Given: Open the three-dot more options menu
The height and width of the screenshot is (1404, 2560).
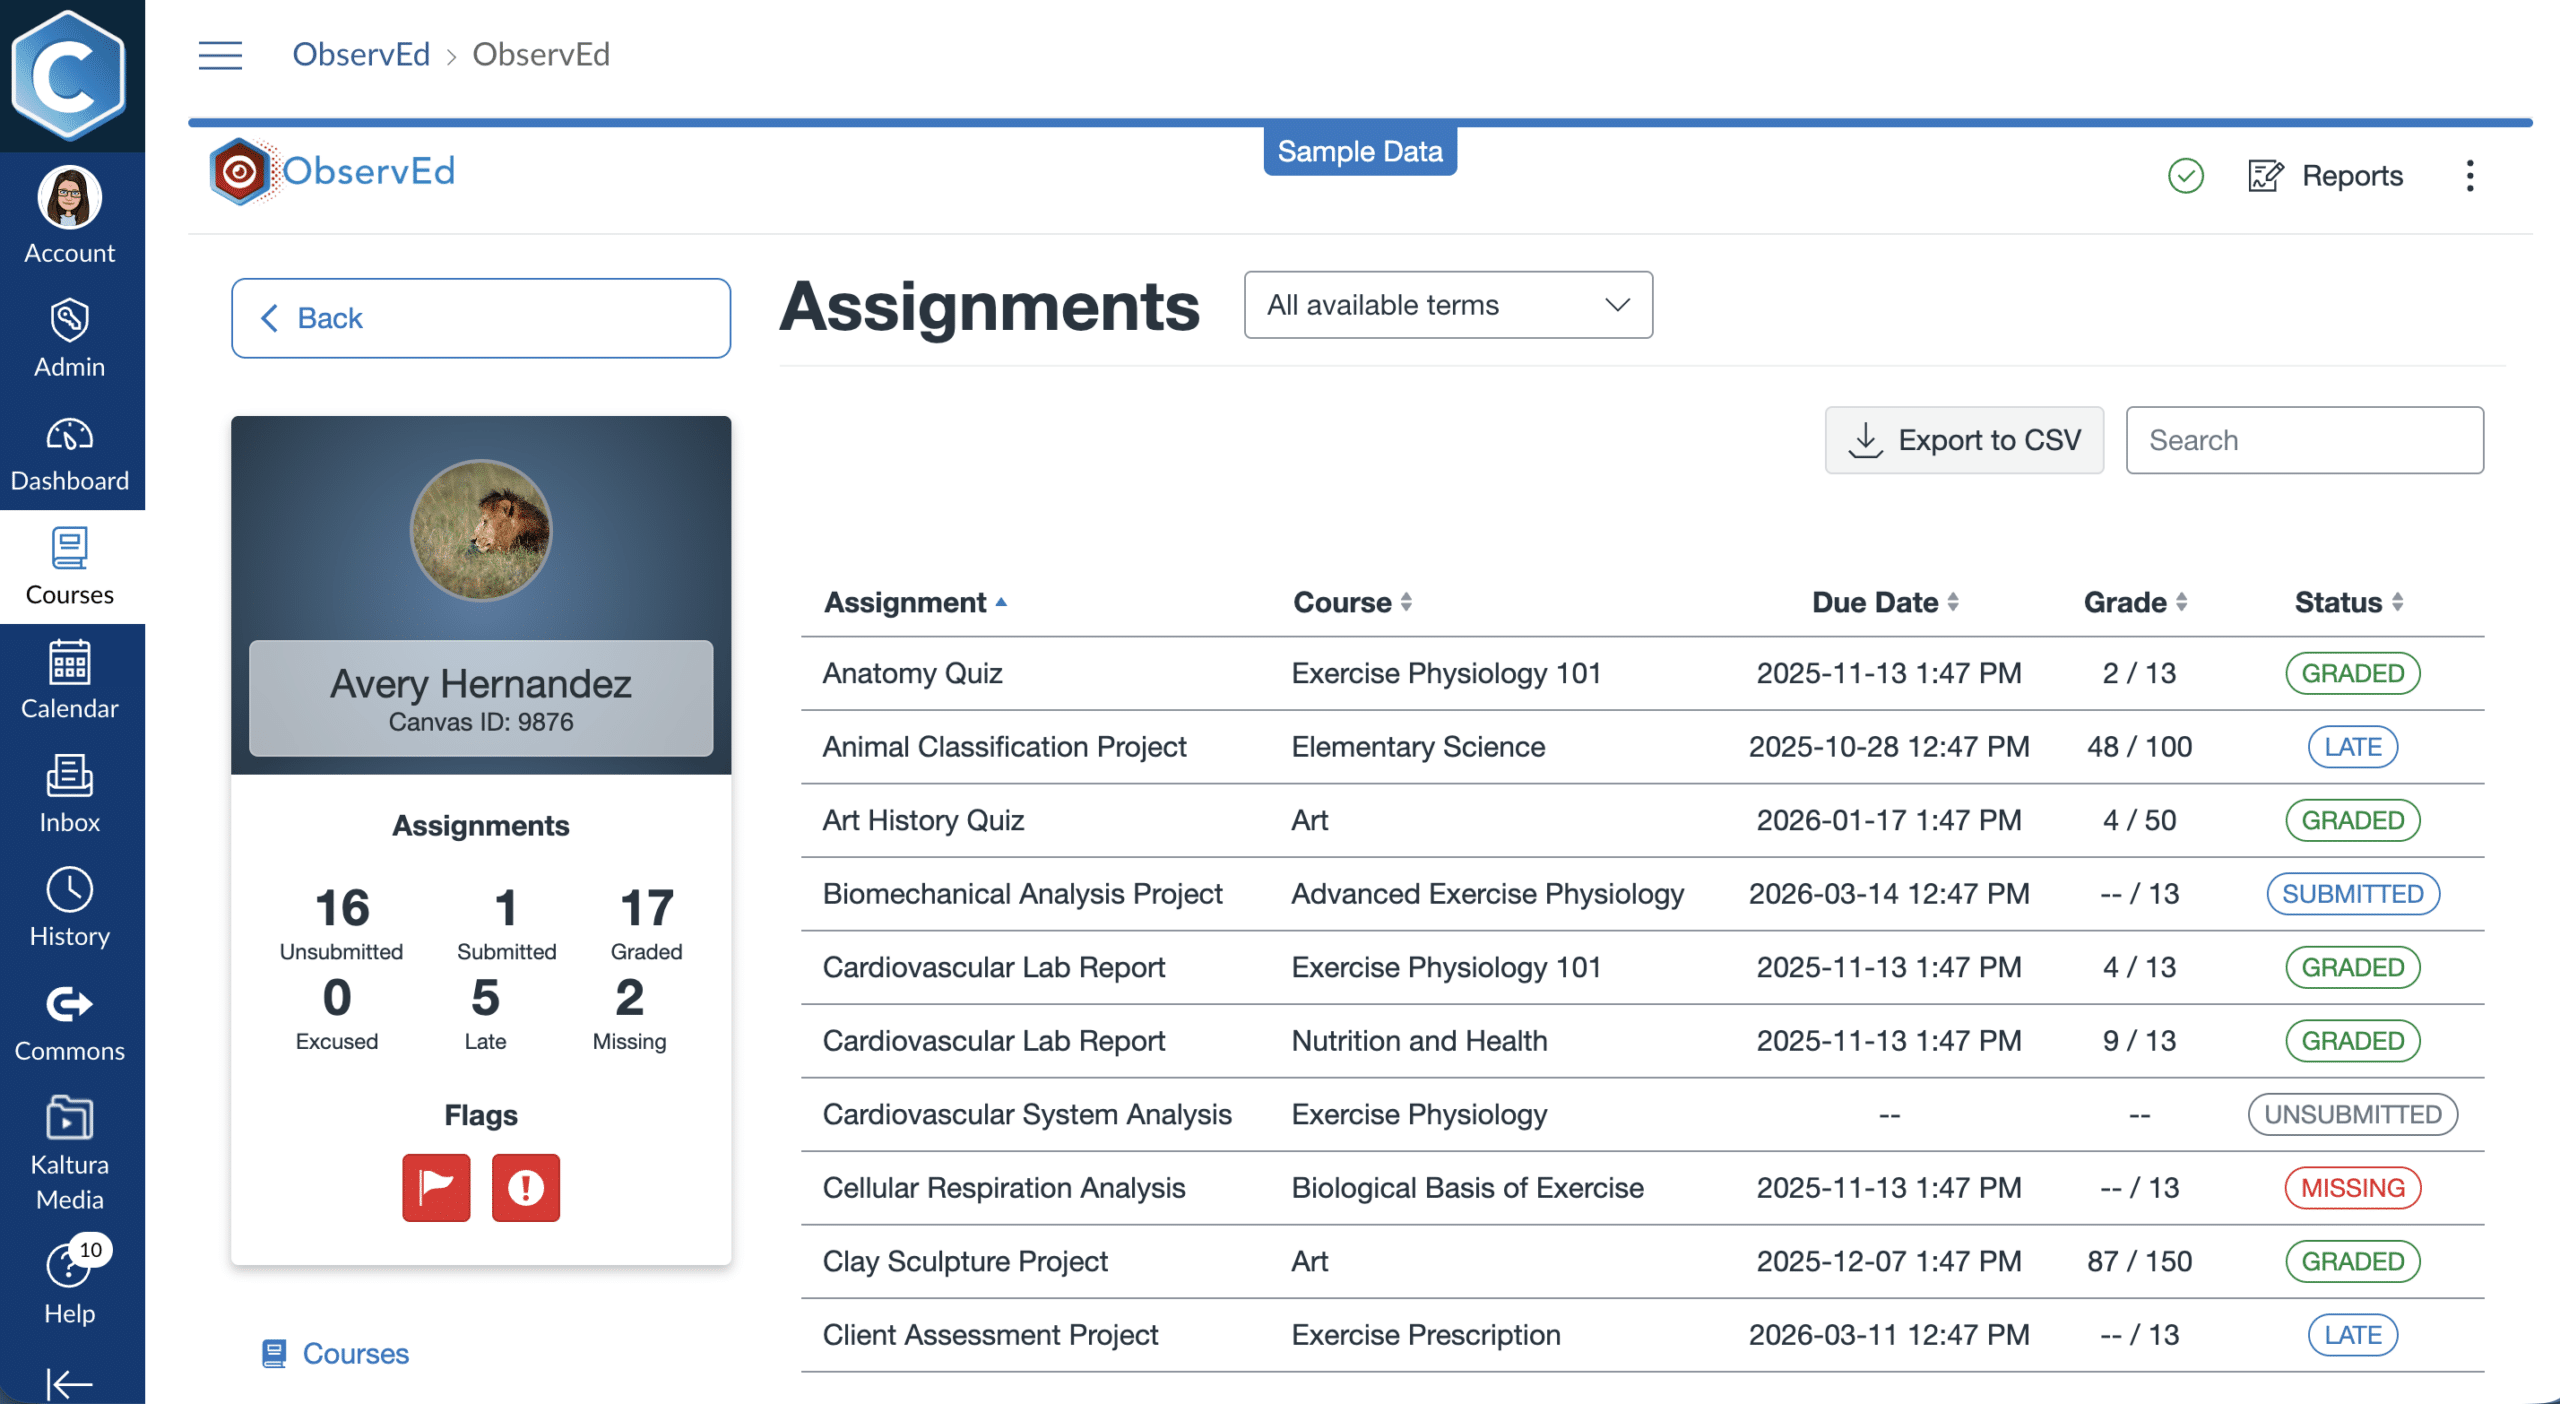Looking at the screenshot, I should point(2469,176).
